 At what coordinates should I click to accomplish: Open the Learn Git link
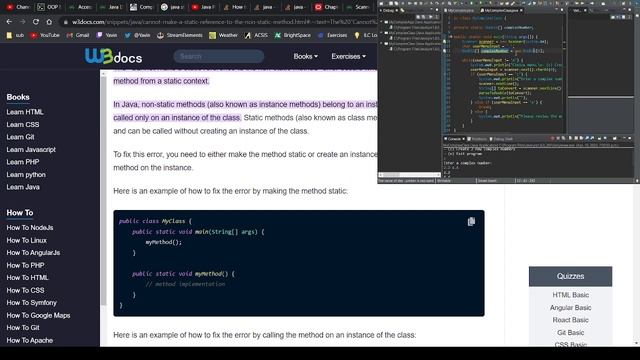20,137
